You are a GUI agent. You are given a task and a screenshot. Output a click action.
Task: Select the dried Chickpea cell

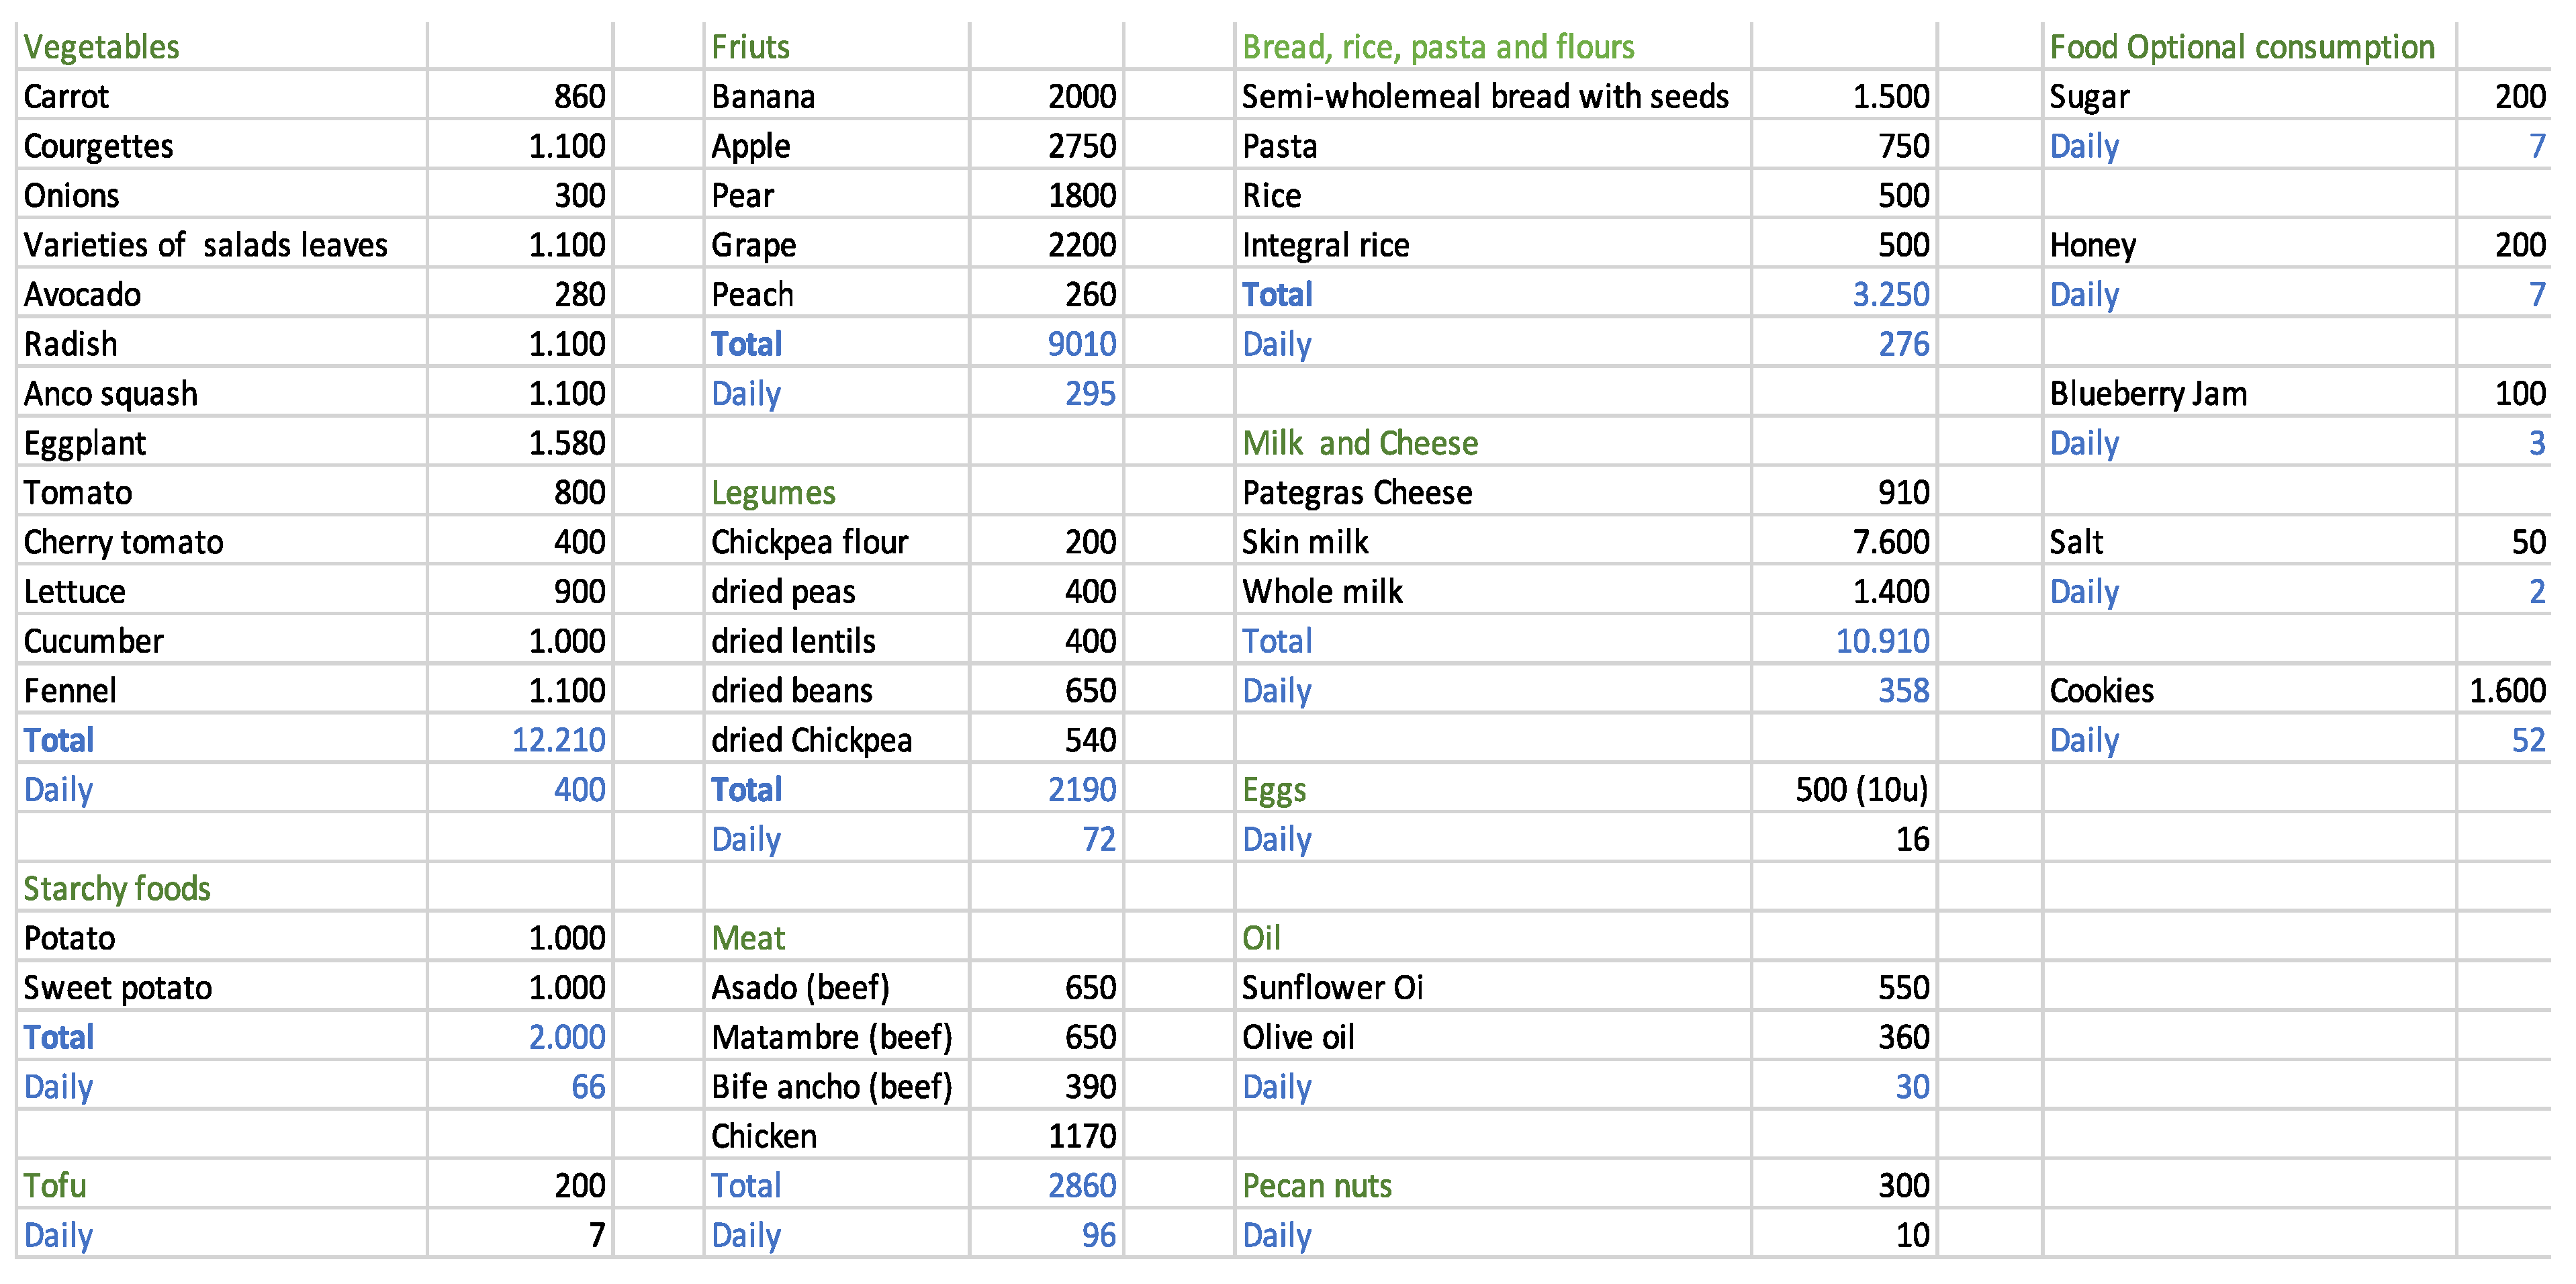click(811, 740)
